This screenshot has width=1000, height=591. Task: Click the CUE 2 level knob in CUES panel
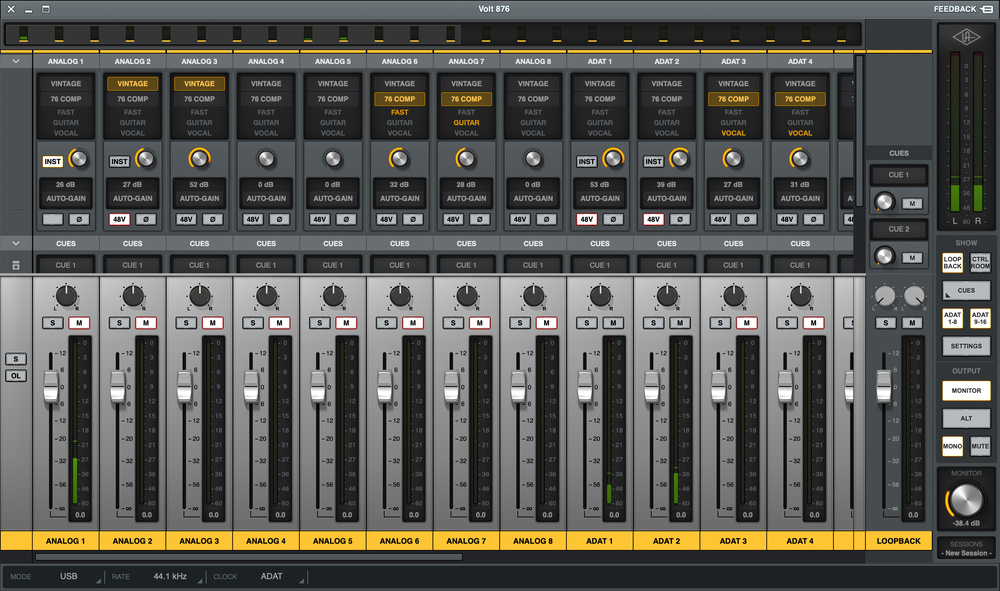point(885,256)
